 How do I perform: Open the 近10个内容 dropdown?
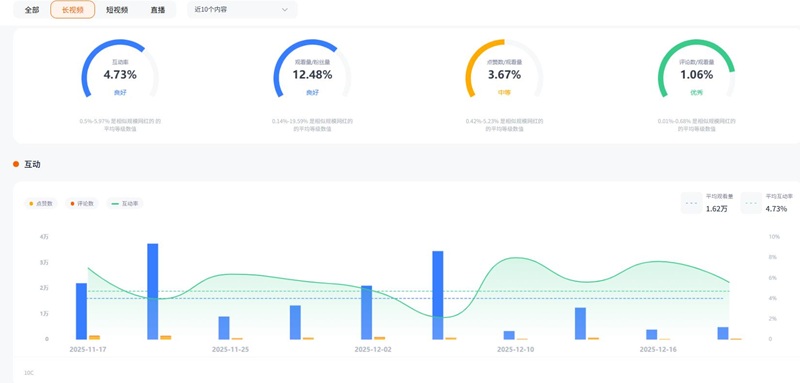(242, 10)
